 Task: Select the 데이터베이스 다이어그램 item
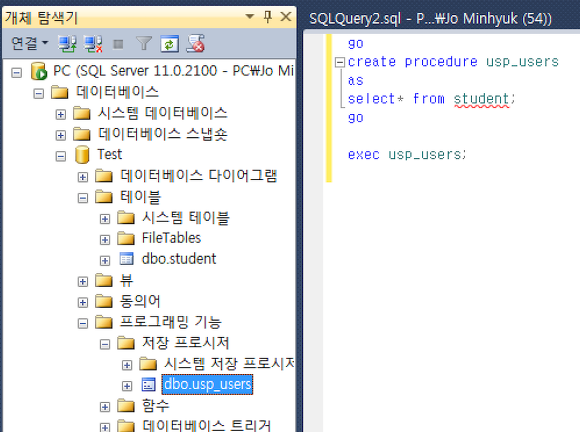tap(199, 175)
